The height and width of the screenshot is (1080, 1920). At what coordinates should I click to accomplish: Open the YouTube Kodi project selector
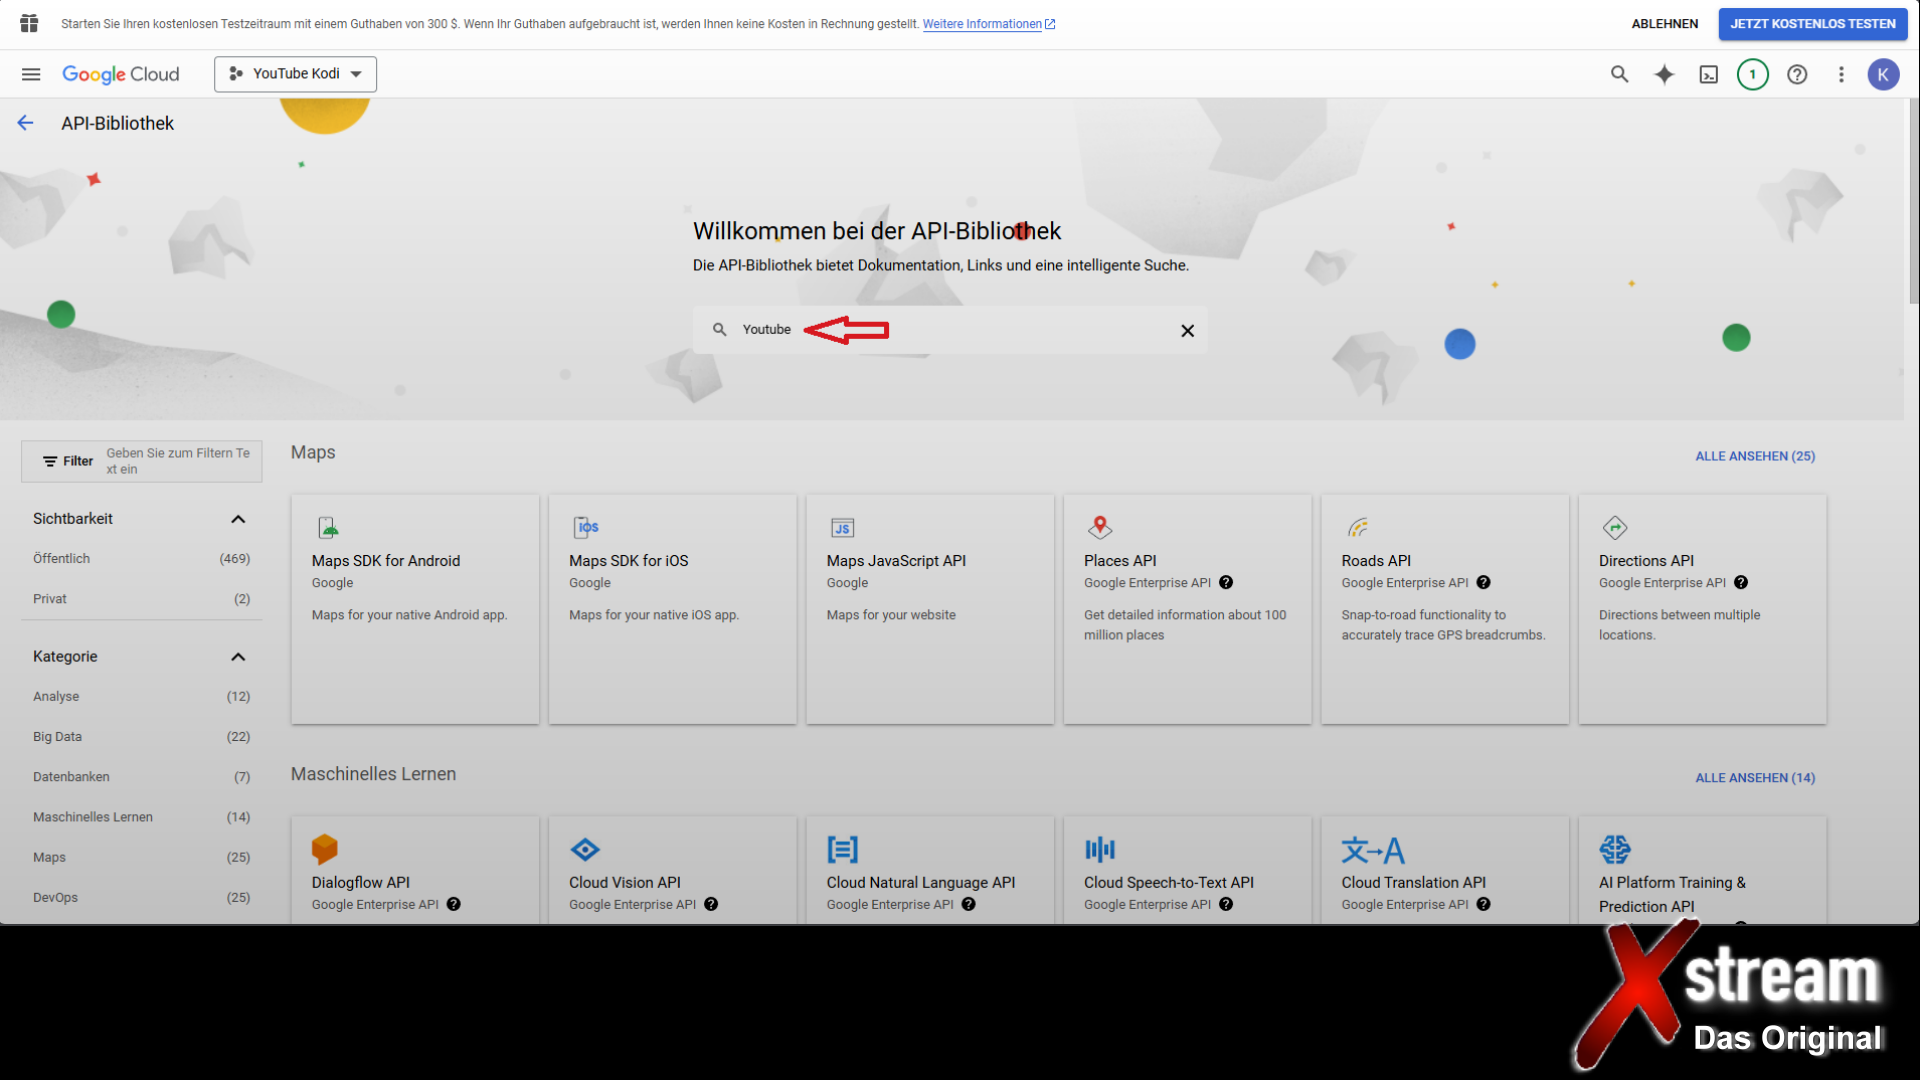295,74
